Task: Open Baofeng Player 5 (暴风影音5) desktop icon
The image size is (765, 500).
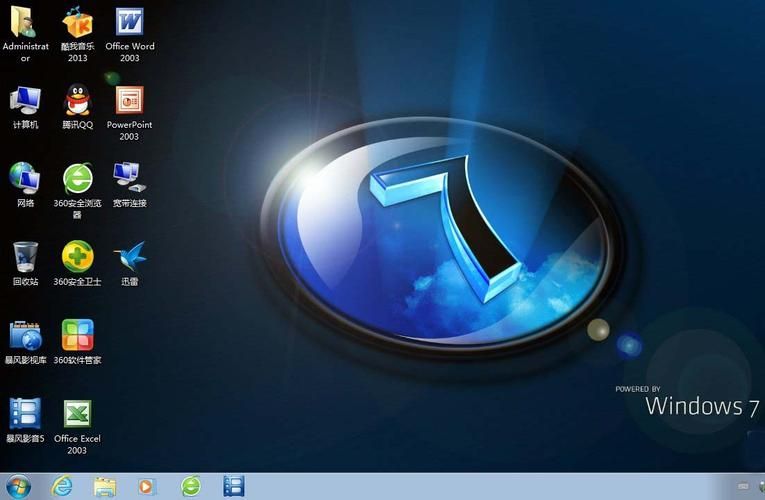Action: (25, 413)
